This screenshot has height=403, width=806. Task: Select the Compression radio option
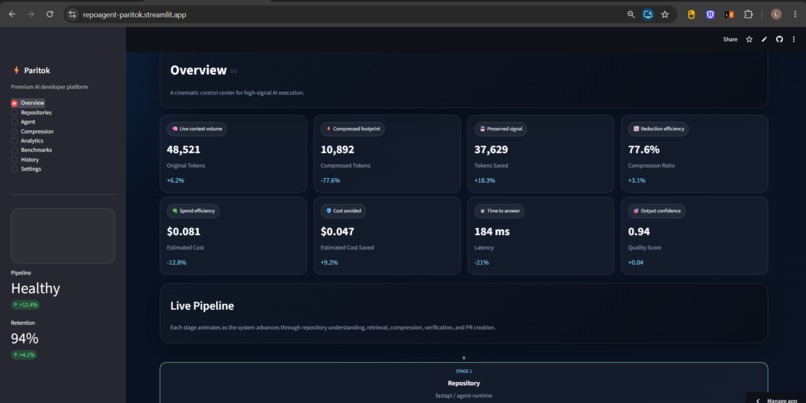[32, 131]
